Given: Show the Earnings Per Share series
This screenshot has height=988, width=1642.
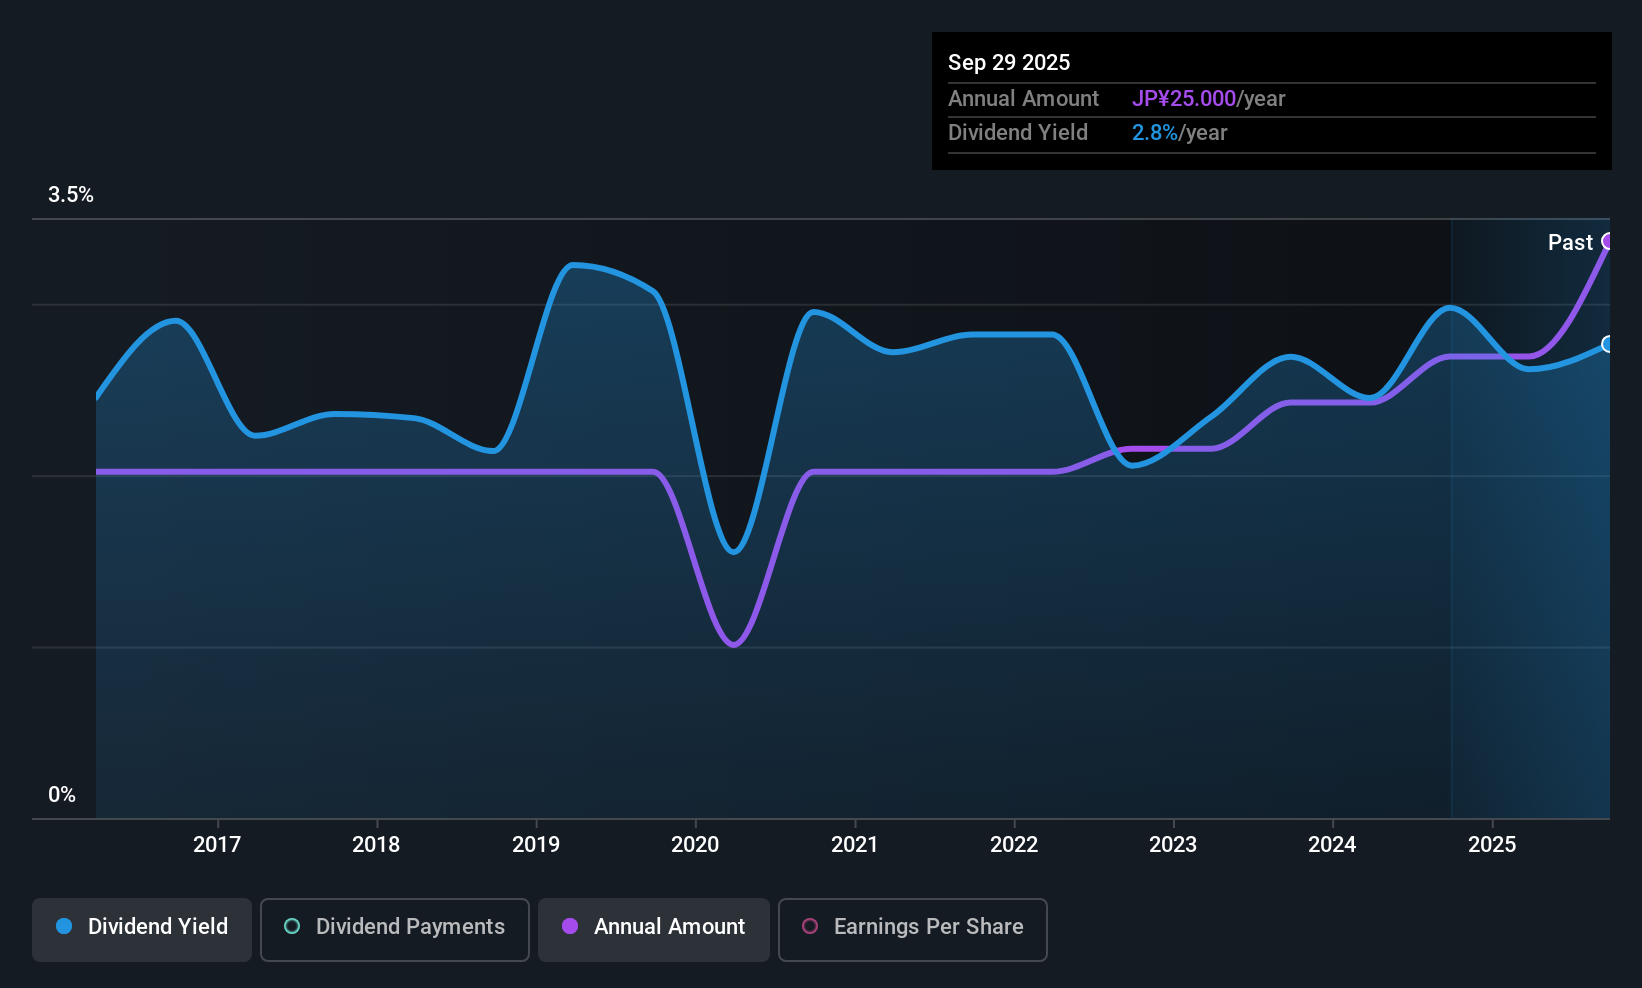Looking at the screenshot, I should [912, 927].
